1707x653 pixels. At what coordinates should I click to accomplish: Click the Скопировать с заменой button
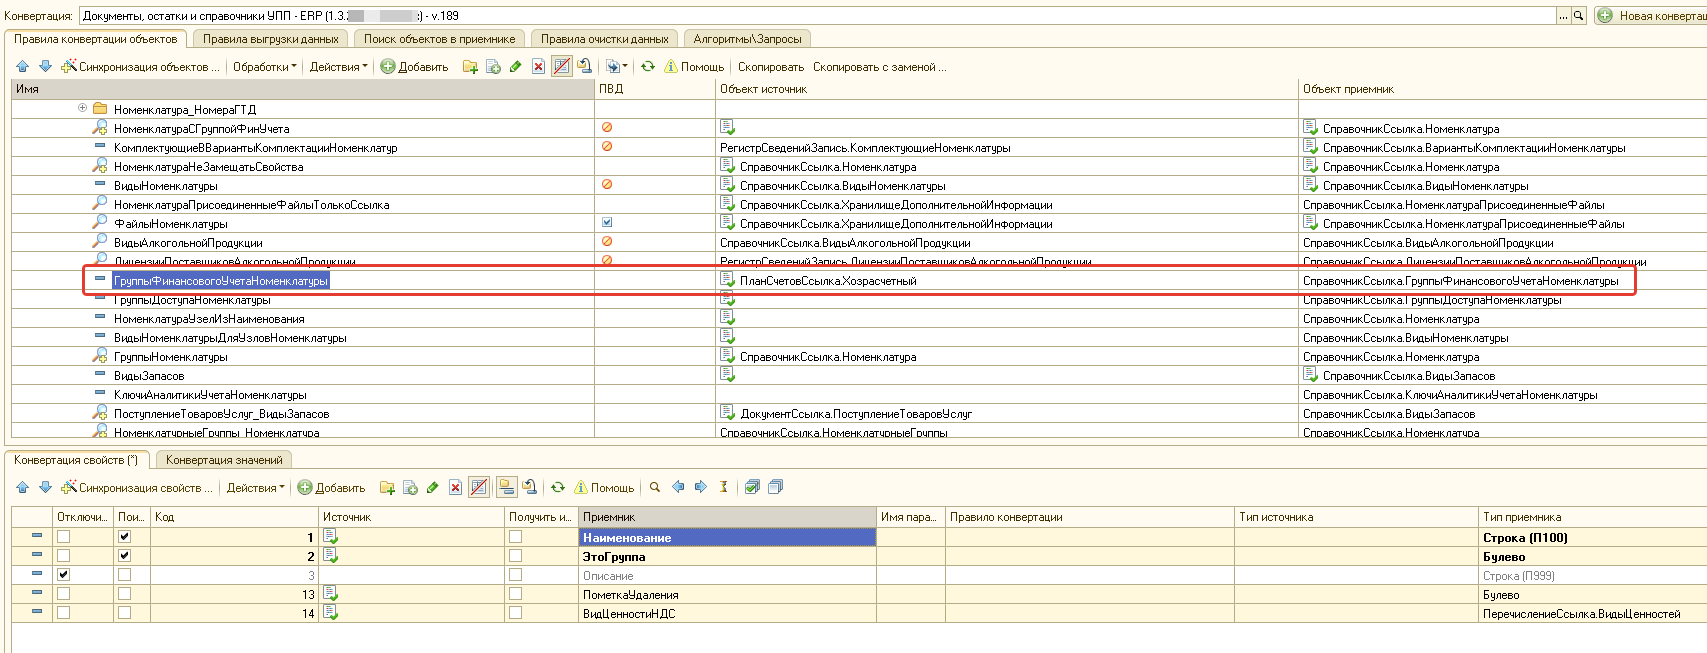(879, 67)
